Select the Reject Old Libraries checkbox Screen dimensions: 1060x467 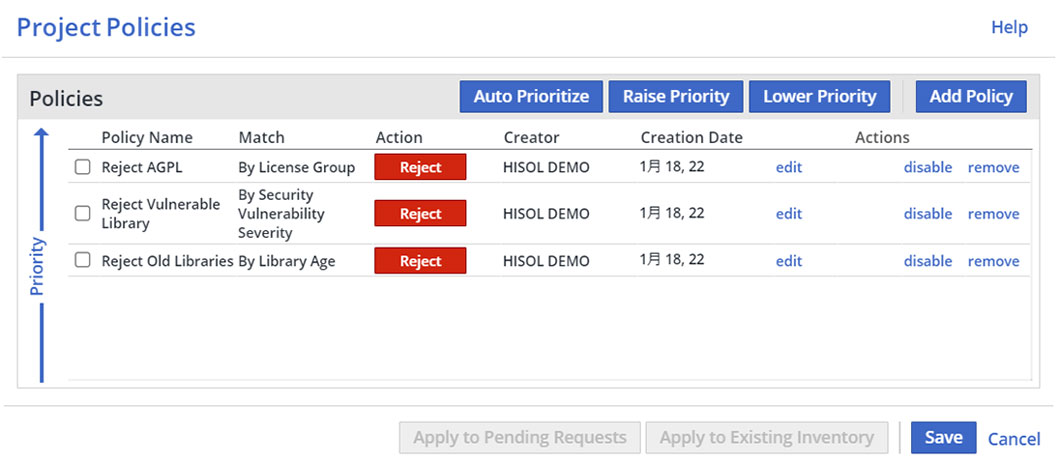tap(83, 261)
